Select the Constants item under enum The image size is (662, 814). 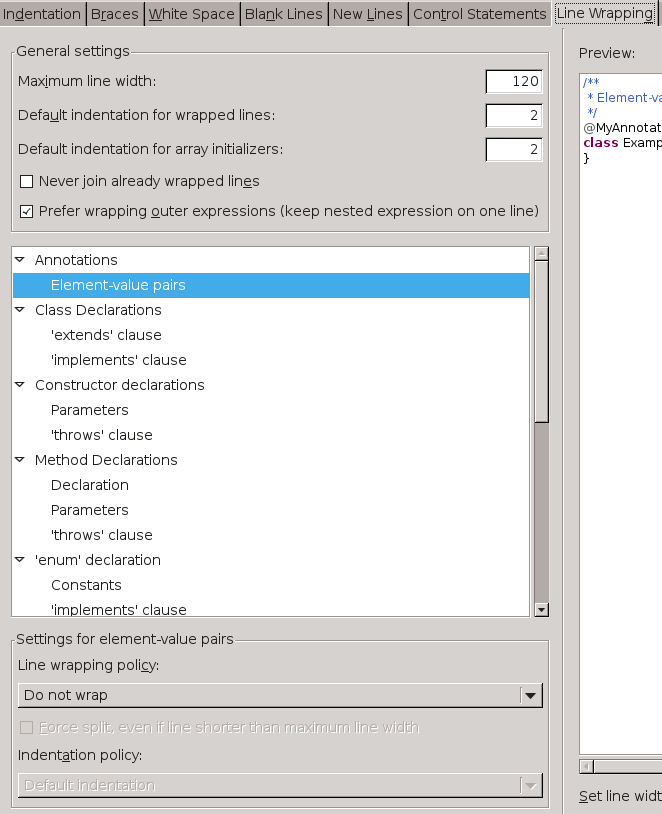86,585
